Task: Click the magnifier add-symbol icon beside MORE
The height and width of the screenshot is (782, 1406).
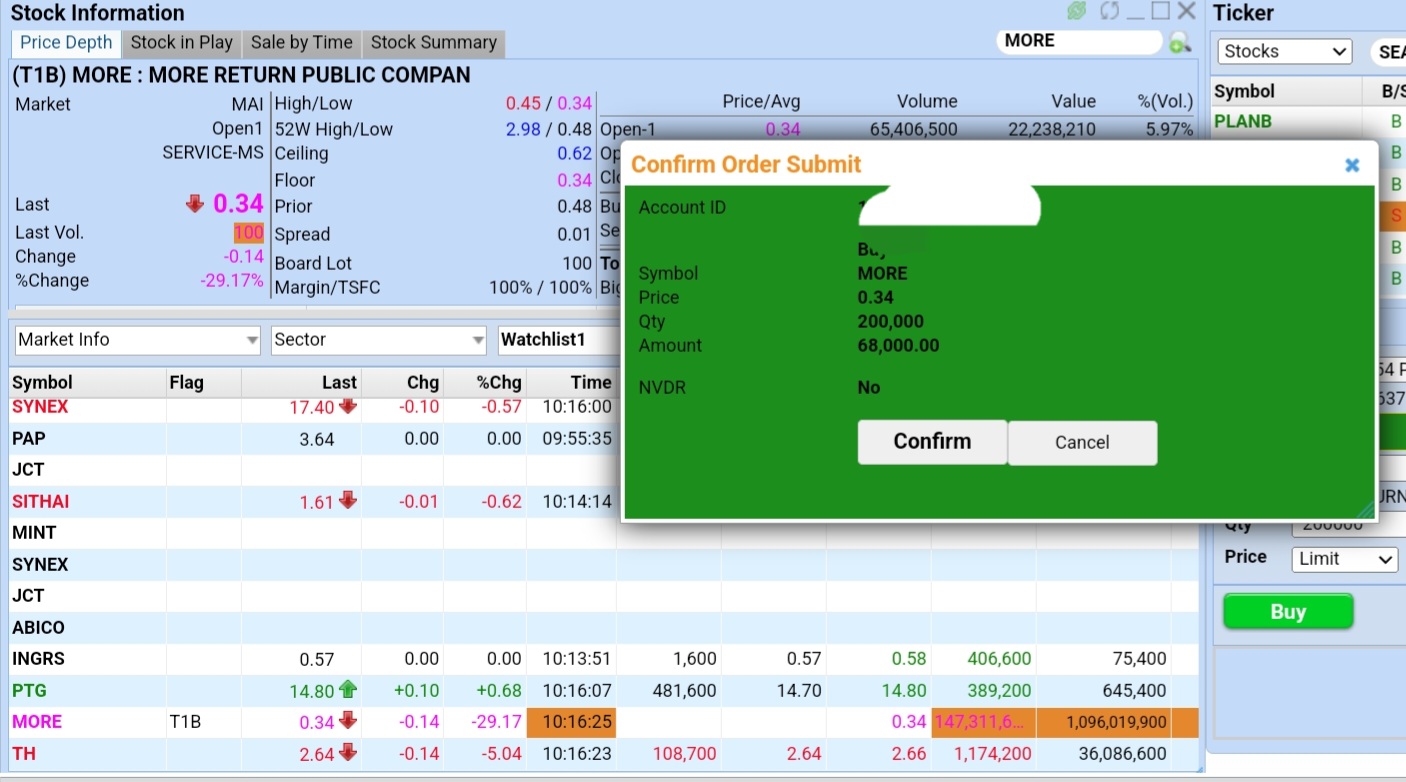Action: [x=1180, y=42]
